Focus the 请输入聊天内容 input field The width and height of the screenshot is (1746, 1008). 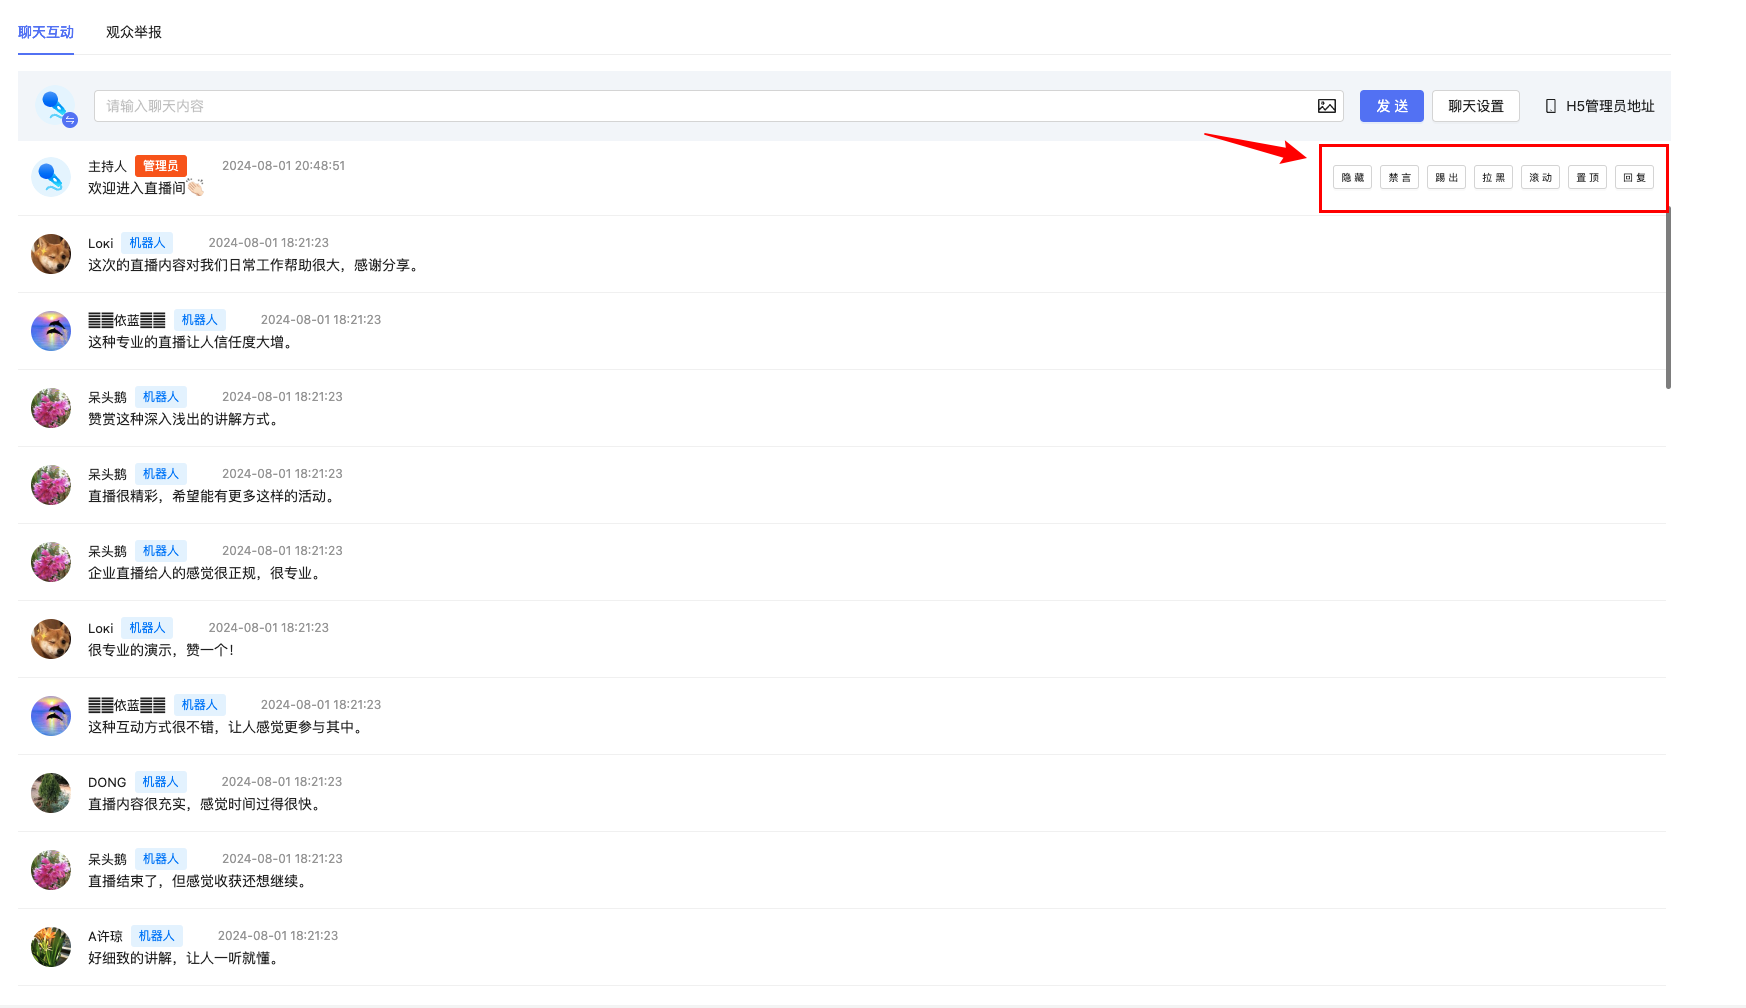(700, 106)
